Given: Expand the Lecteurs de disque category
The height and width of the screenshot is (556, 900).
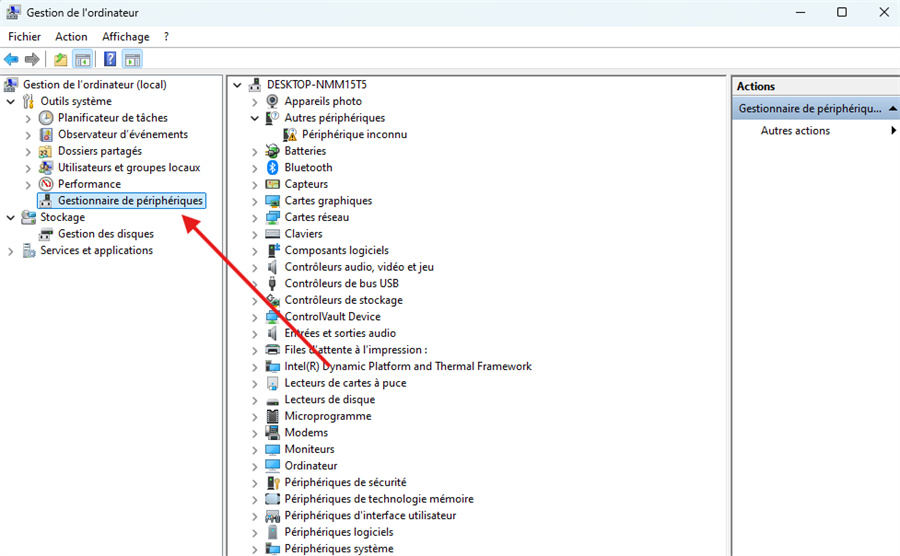Looking at the screenshot, I should coord(255,400).
